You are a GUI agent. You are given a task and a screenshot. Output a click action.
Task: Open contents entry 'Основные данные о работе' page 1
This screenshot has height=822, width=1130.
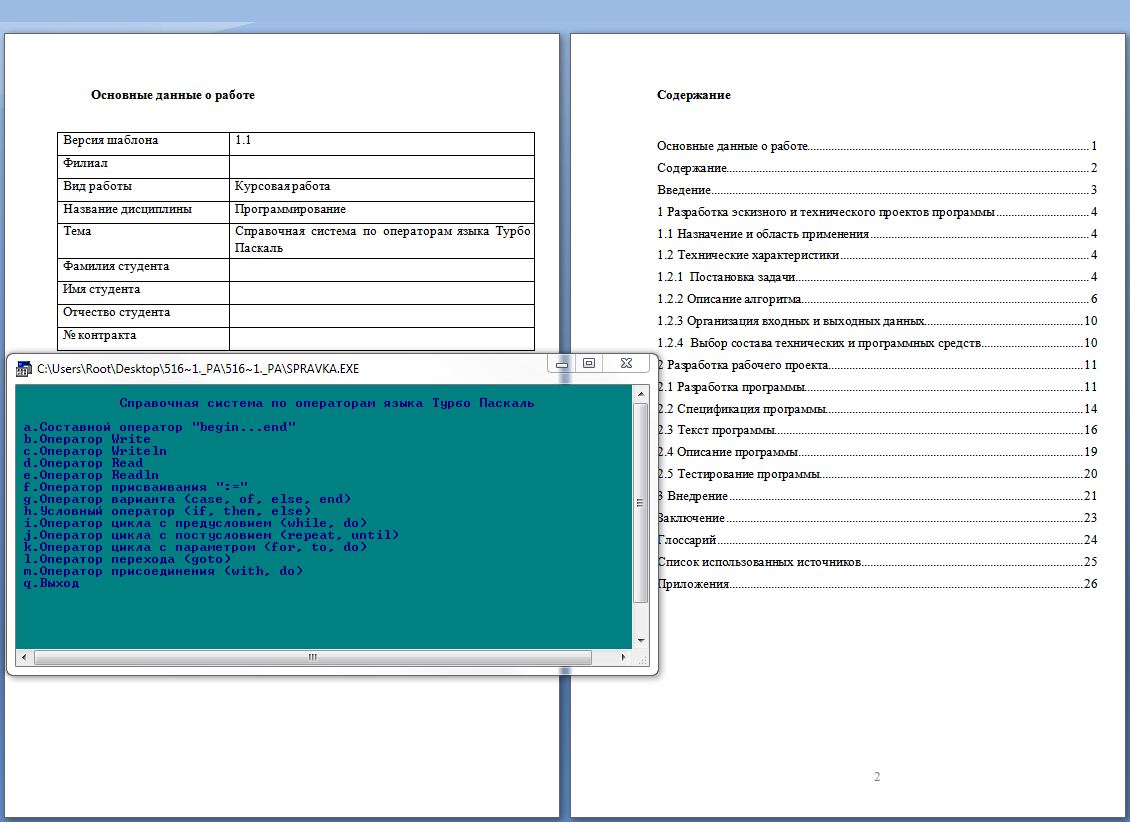tap(877, 146)
